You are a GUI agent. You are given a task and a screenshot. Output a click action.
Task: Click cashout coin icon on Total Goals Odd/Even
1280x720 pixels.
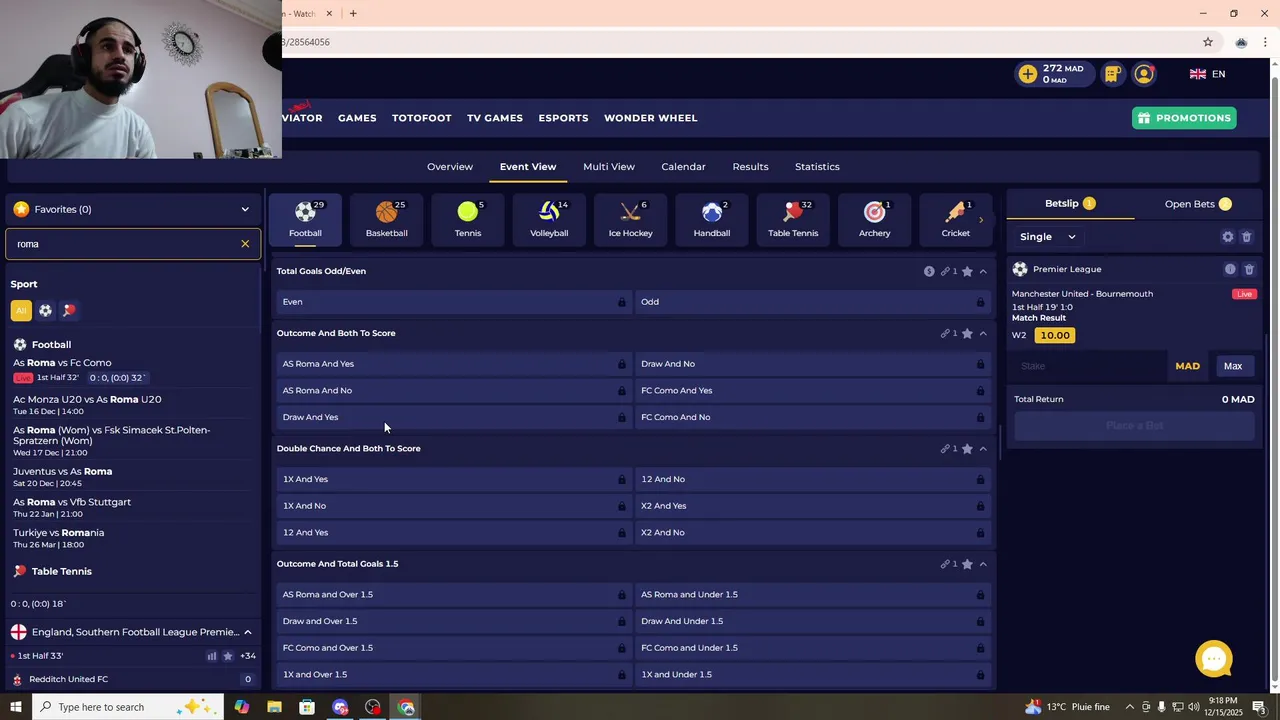point(929,271)
